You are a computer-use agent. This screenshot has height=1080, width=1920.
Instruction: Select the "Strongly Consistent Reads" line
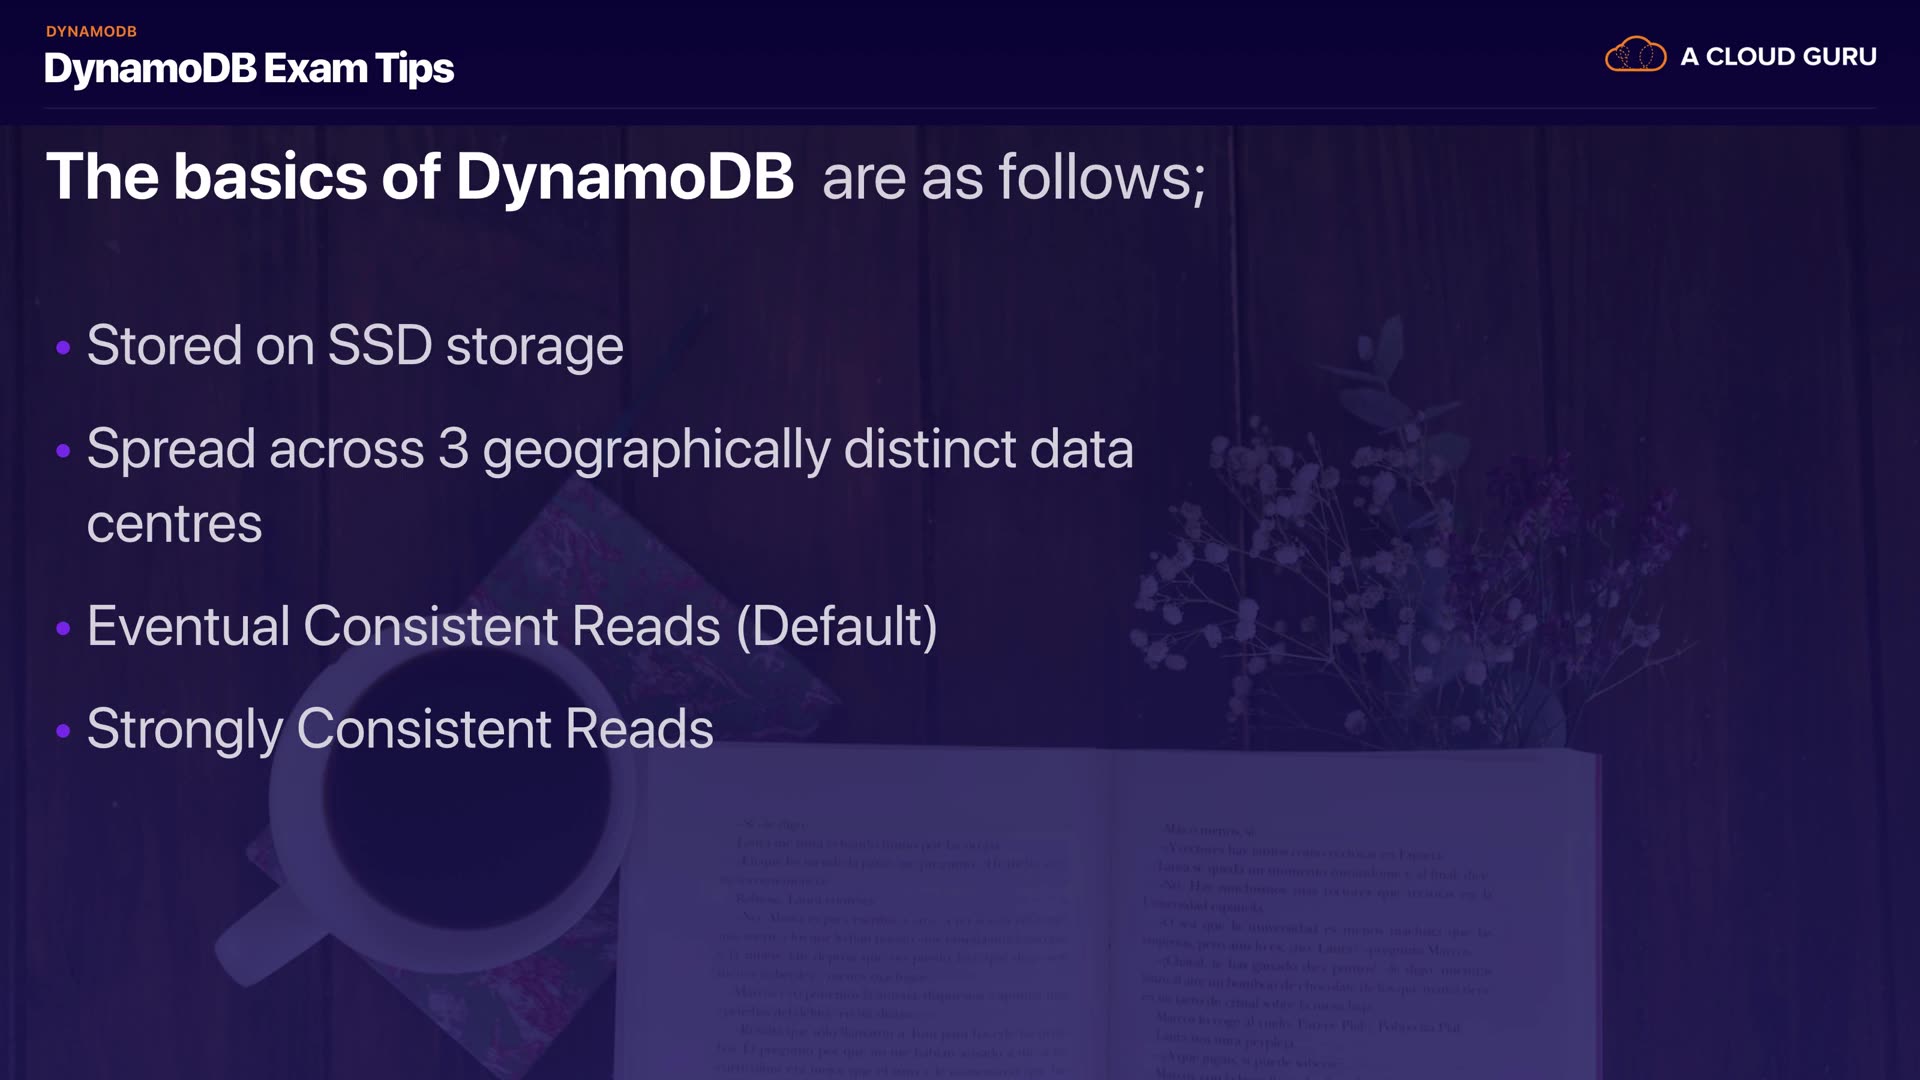click(x=400, y=729)
